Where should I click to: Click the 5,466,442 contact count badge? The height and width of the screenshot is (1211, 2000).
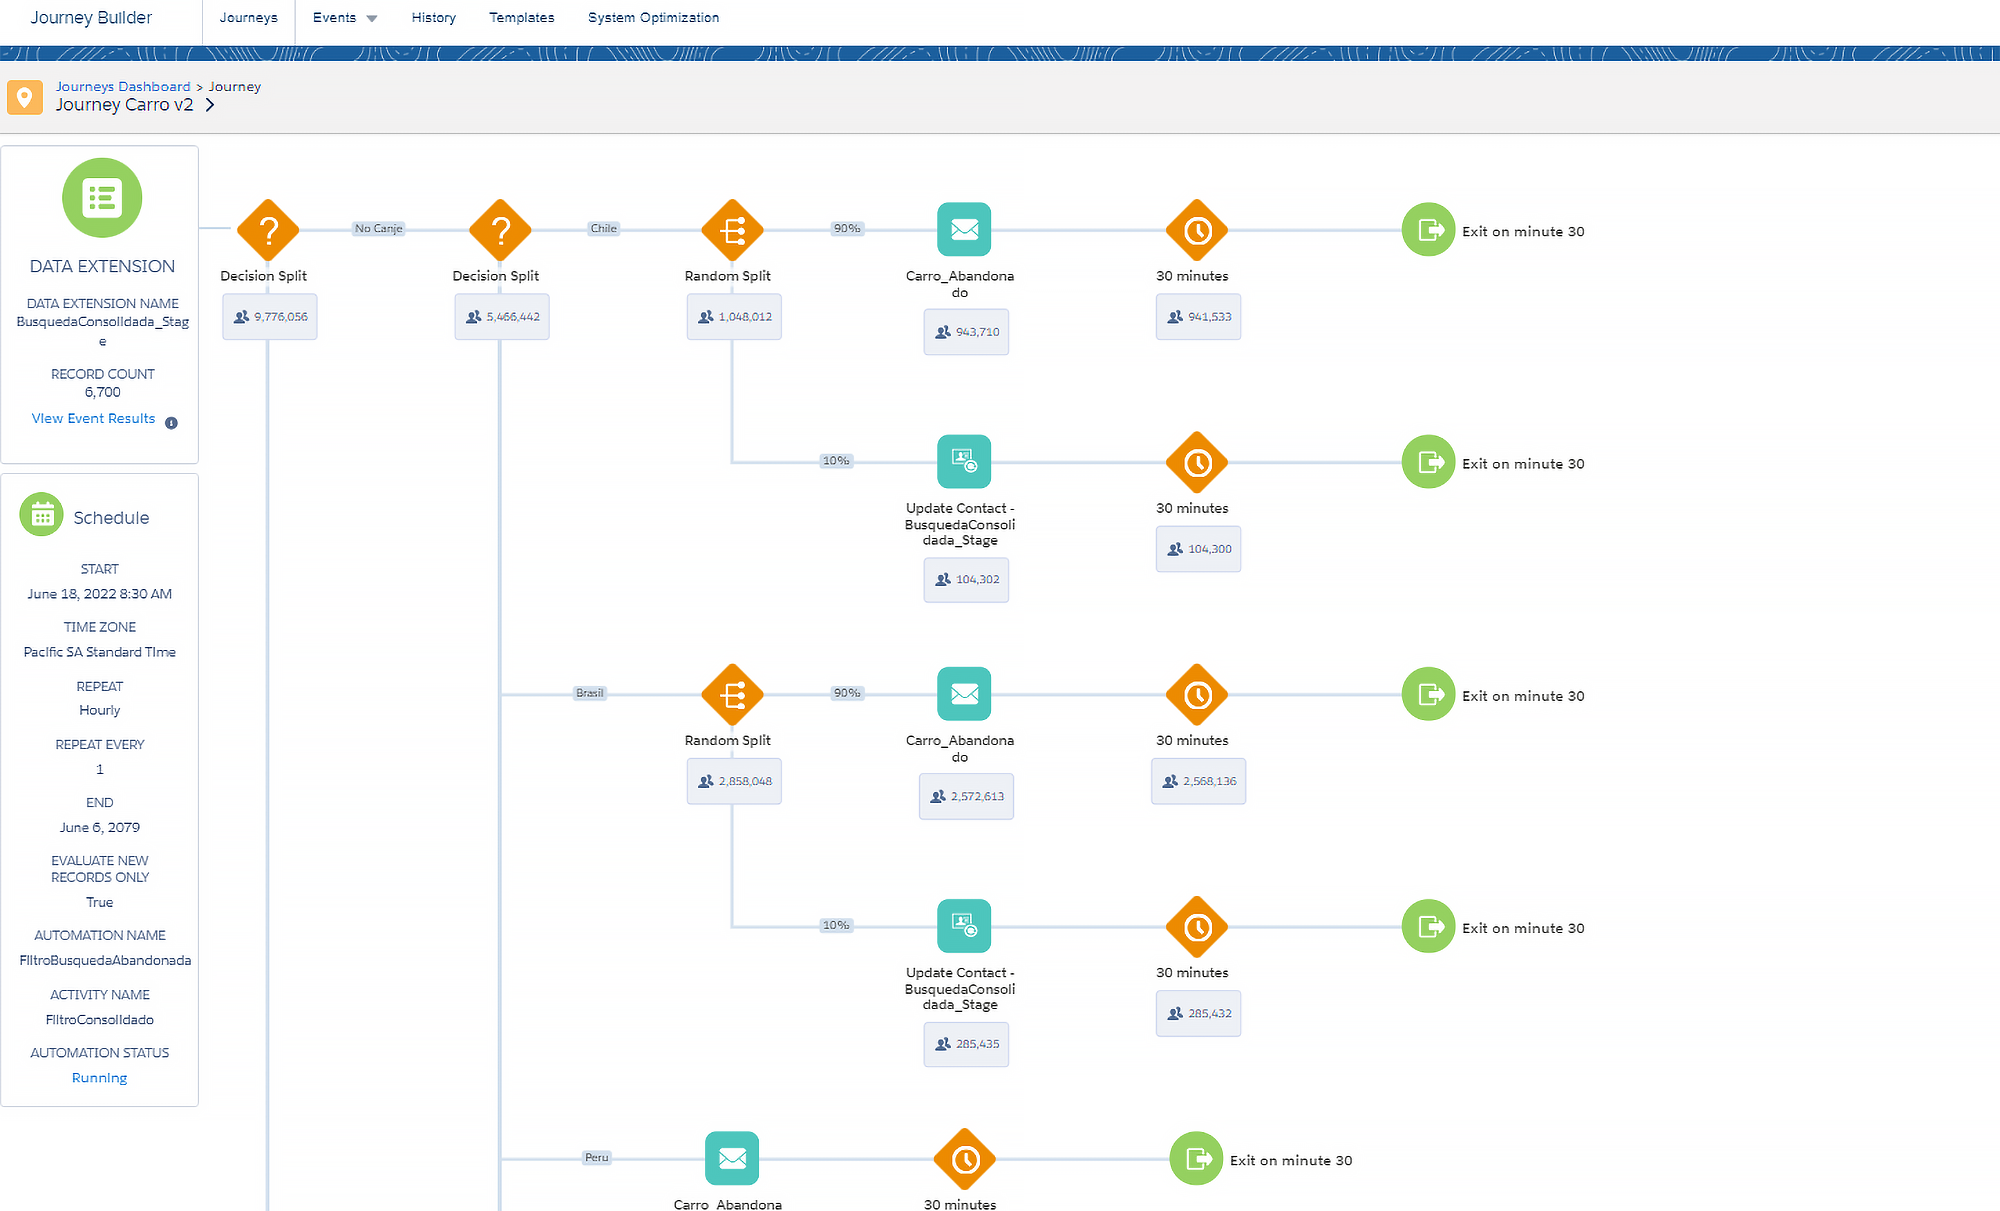click(x=502, y=317)
